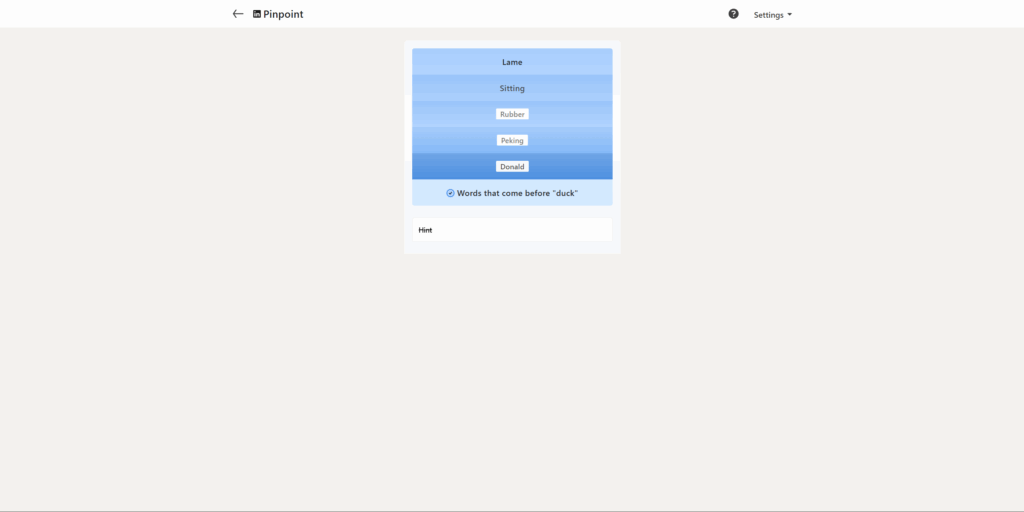The width and height of the screenshot is (1024, 512).
Task: Click the "Rubber" clue label
Action: pos(512,114)
